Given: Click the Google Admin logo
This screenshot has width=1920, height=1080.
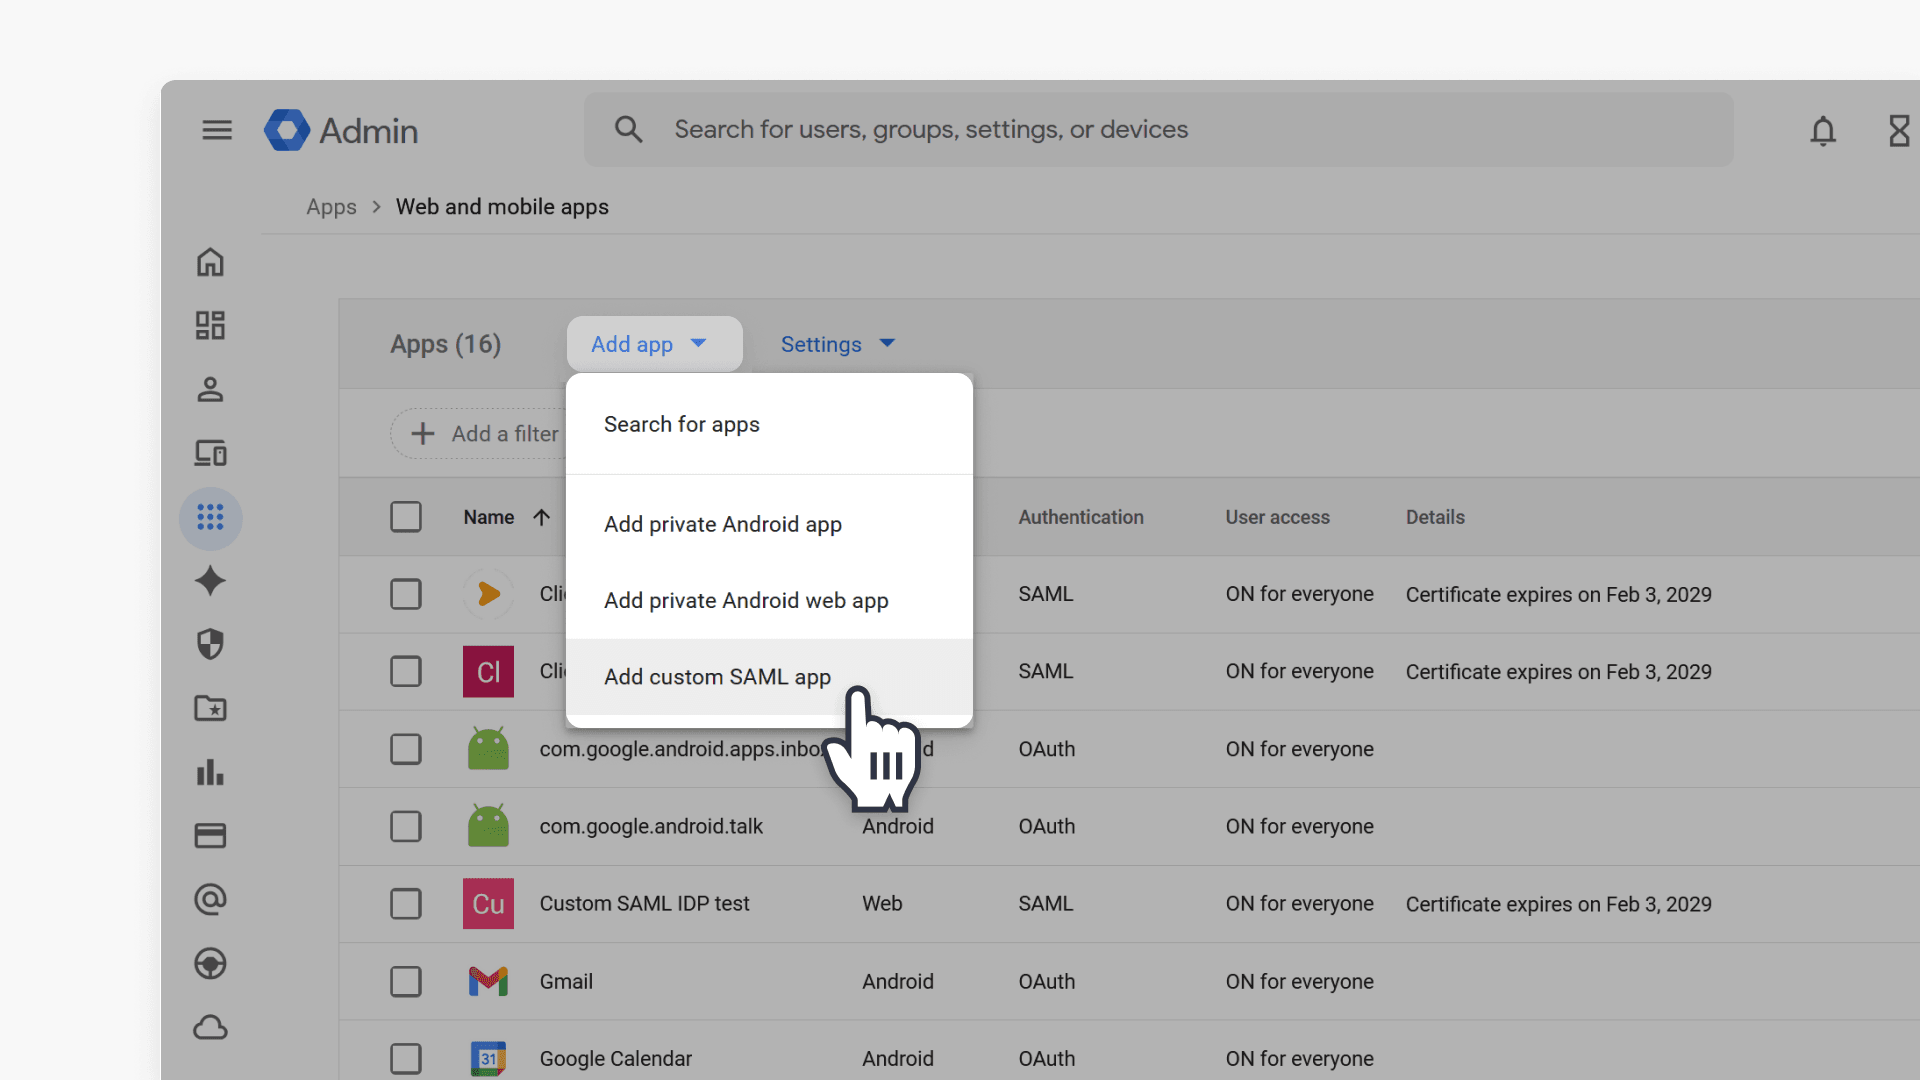Looking at the screenshot, I should click(341, 130).
